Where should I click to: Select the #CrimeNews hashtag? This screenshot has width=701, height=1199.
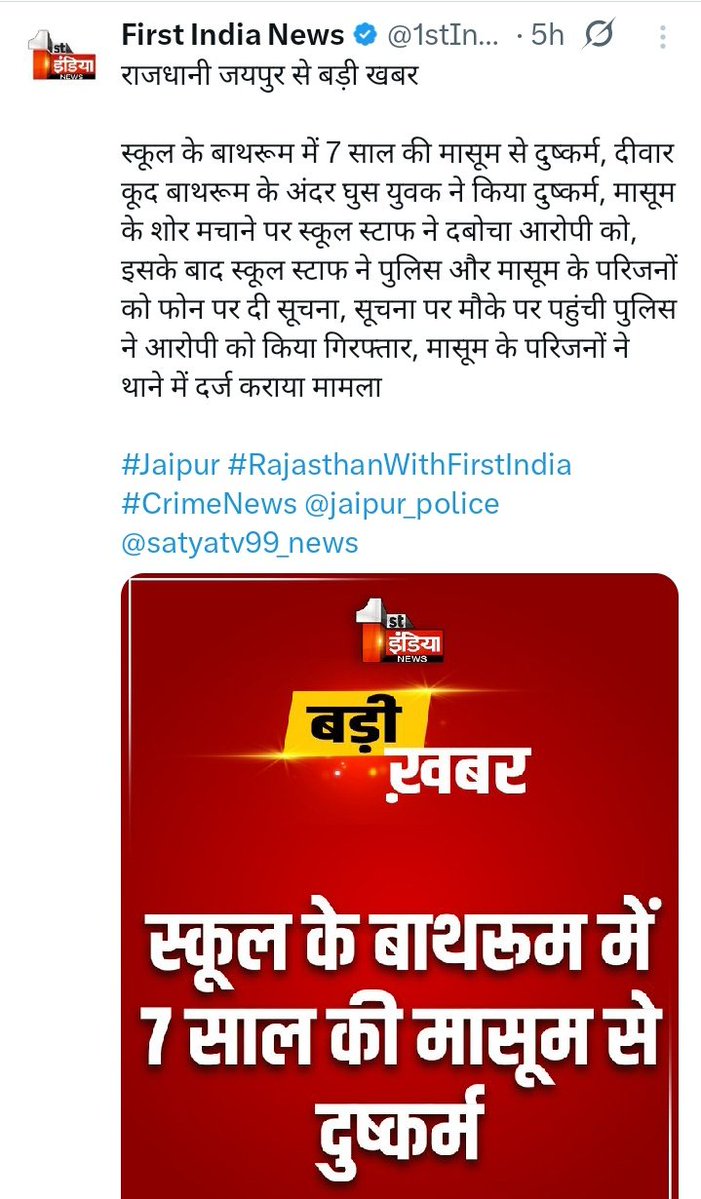point(209,504)
